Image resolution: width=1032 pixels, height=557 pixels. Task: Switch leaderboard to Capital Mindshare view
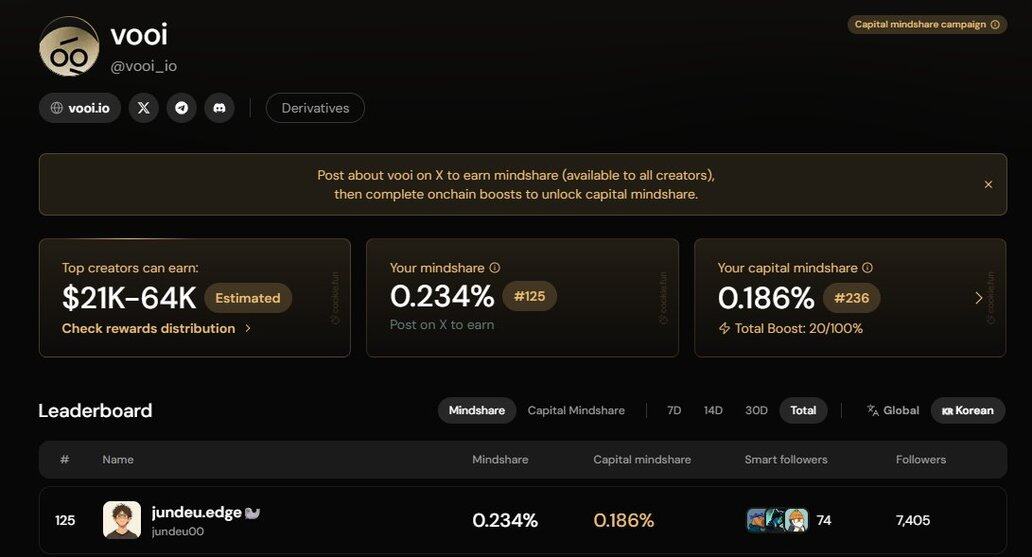point(576,410)
